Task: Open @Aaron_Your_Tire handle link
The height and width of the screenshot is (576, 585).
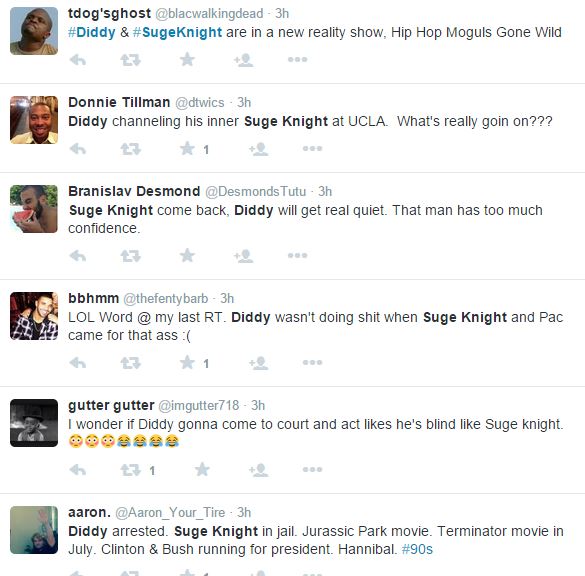Action: (x=170, y=513)
